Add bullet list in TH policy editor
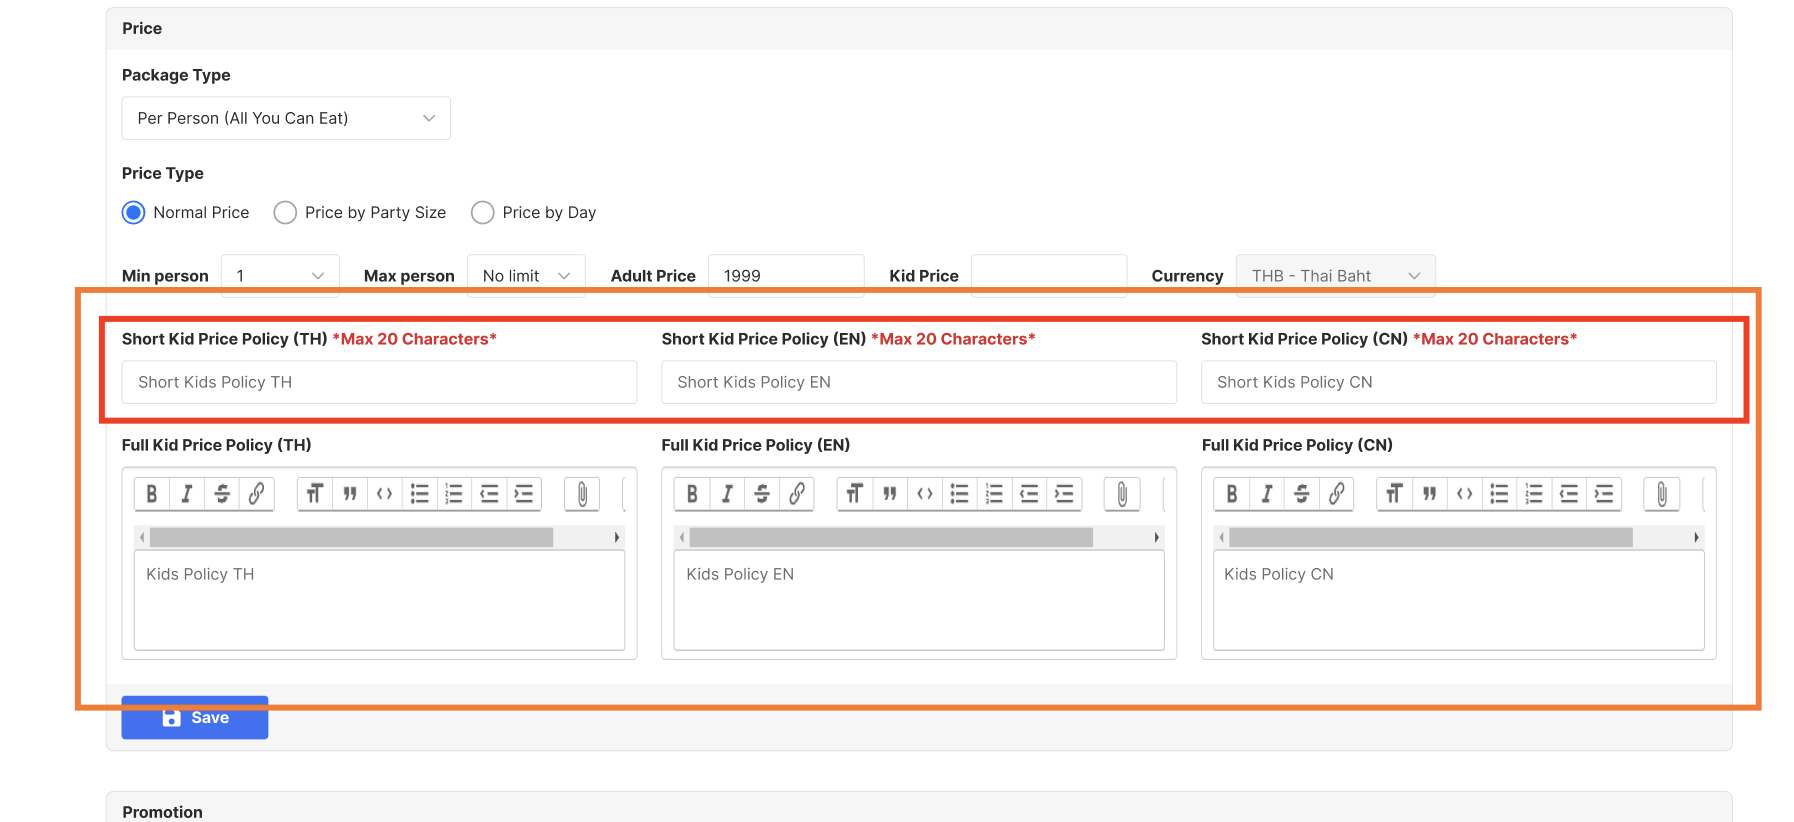Screen dimensions: 1794x822 pos(420,494)
